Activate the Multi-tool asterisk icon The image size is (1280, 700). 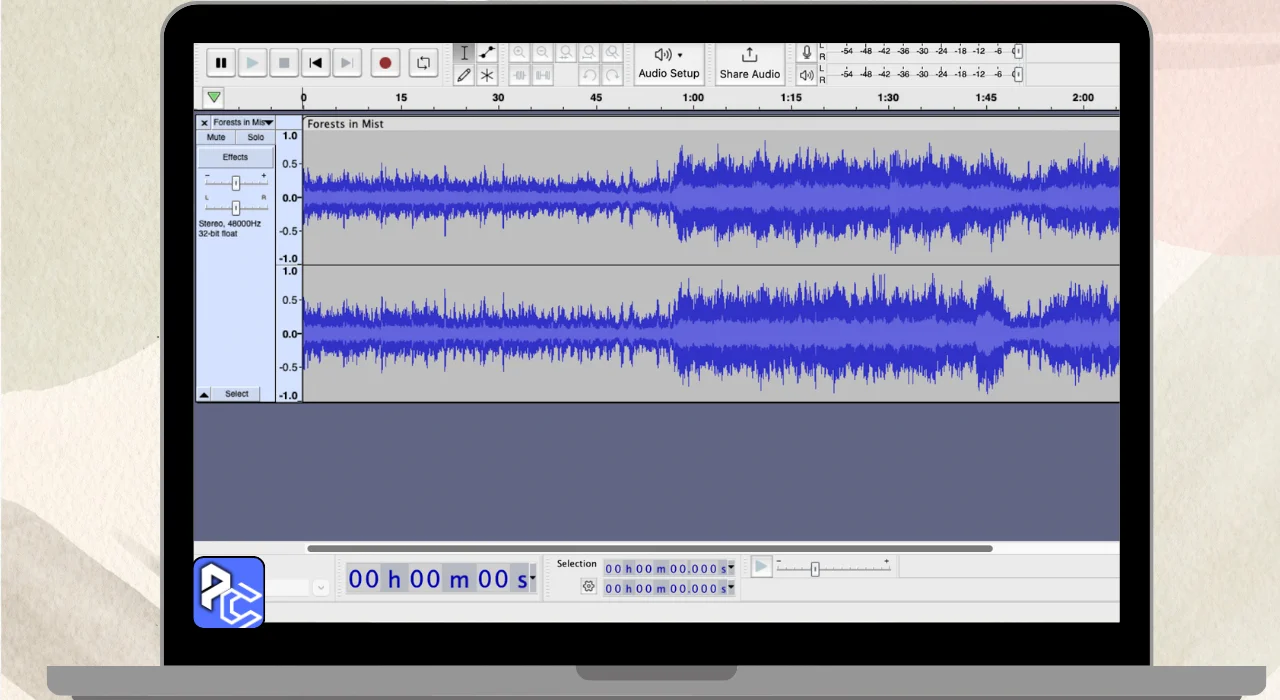(x=487, y=75)
